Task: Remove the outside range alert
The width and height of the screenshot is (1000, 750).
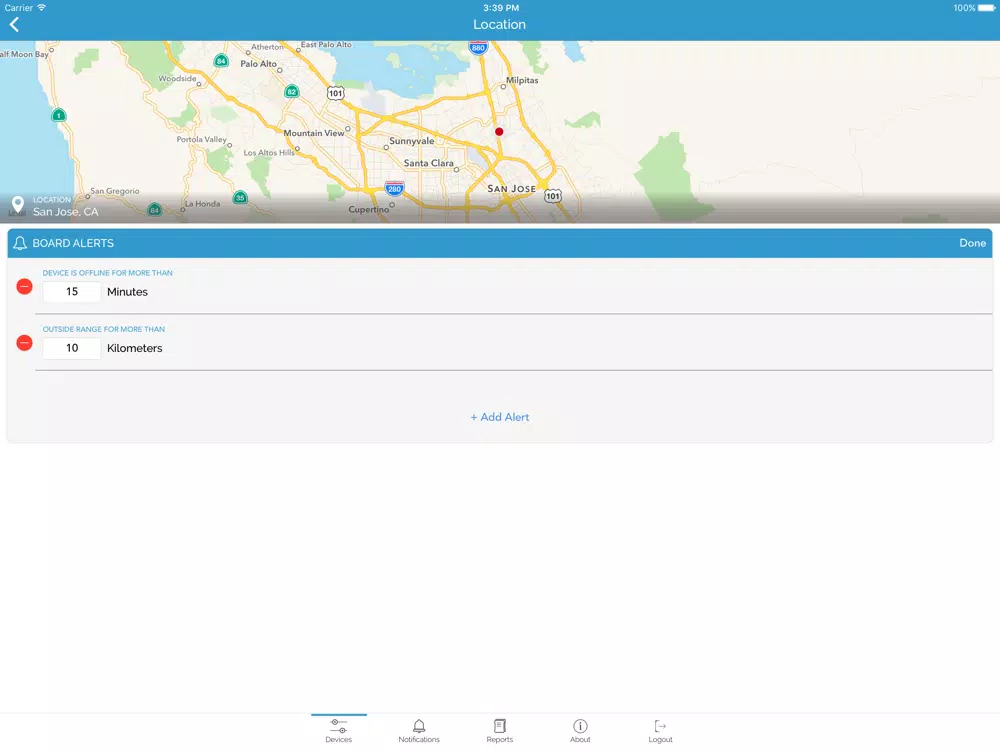Action: tap(24, 343)
